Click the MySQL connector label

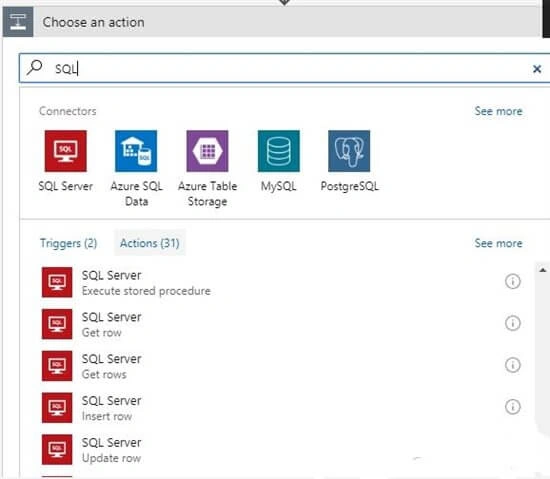pos(279,186)
